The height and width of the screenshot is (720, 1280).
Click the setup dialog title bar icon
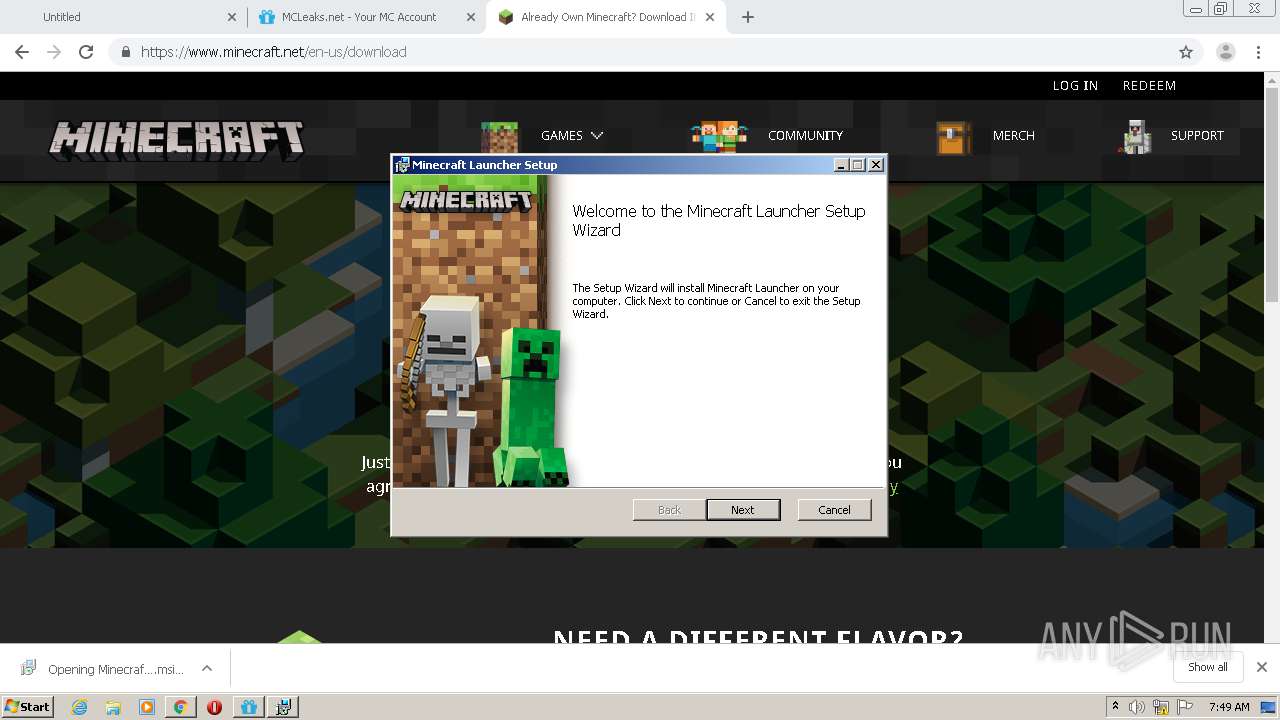tap(402, 165)
